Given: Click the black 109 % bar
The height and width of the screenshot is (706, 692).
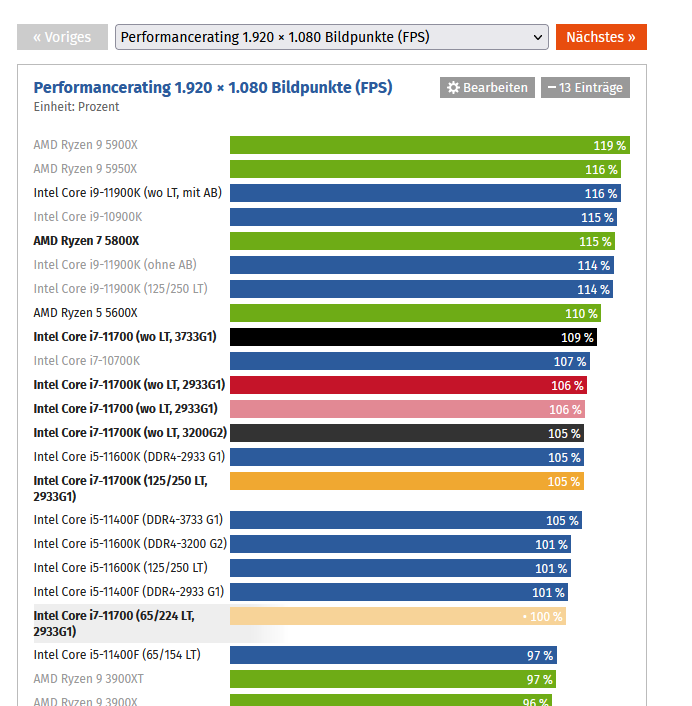Looking at the screenshot, I should coord(413,337).
